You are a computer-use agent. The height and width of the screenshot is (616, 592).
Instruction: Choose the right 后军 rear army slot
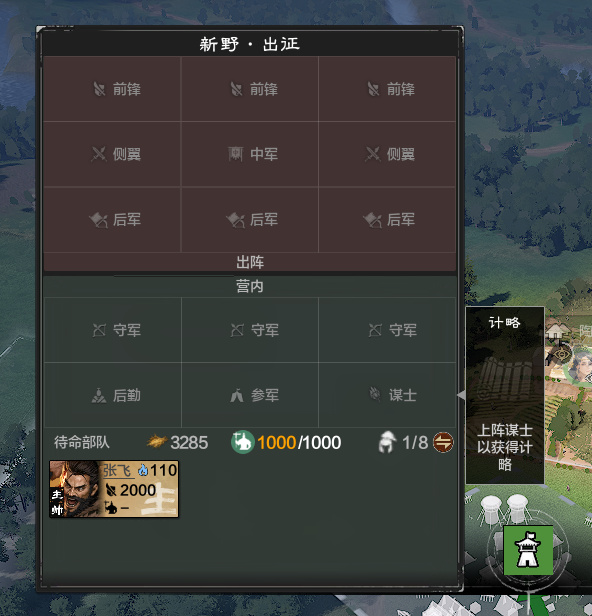coord(387,219)
